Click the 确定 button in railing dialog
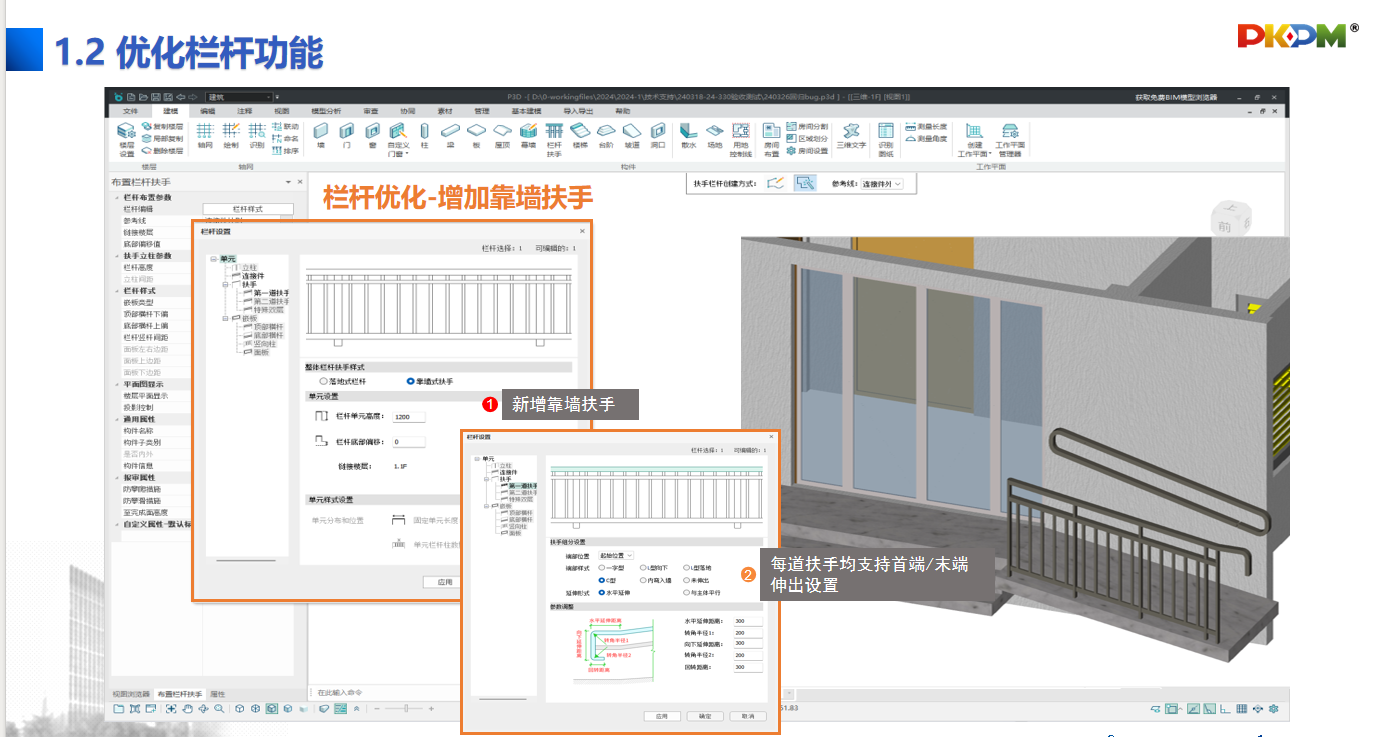 click(705, 716)
